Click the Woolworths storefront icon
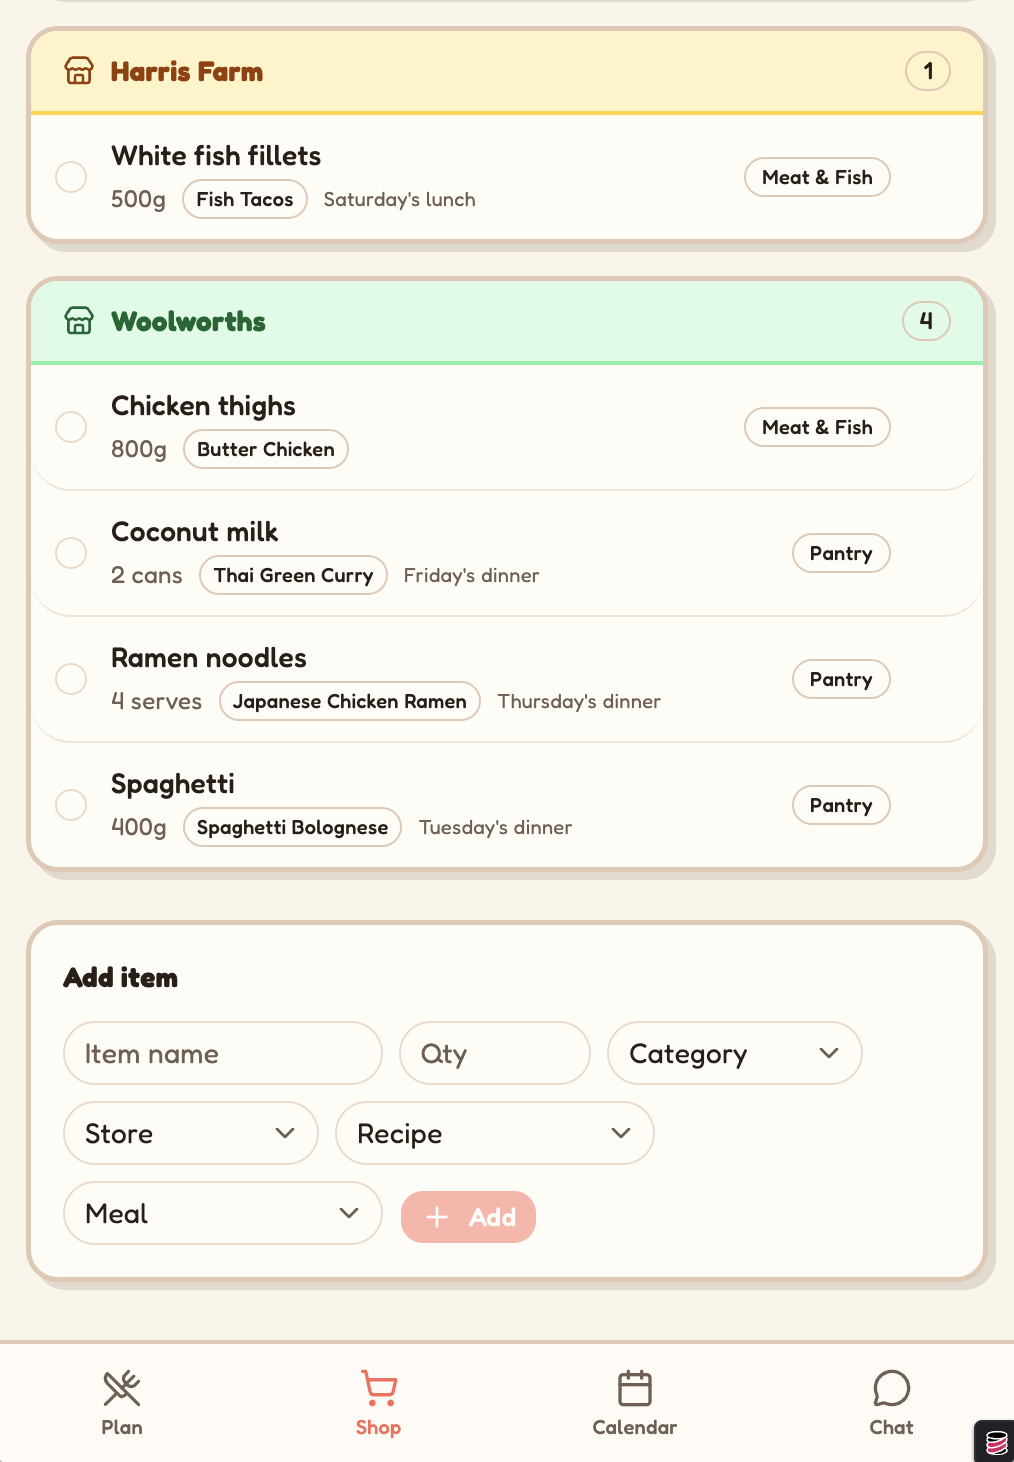The image size is (1014, 1462). click(x=78, y=321)
